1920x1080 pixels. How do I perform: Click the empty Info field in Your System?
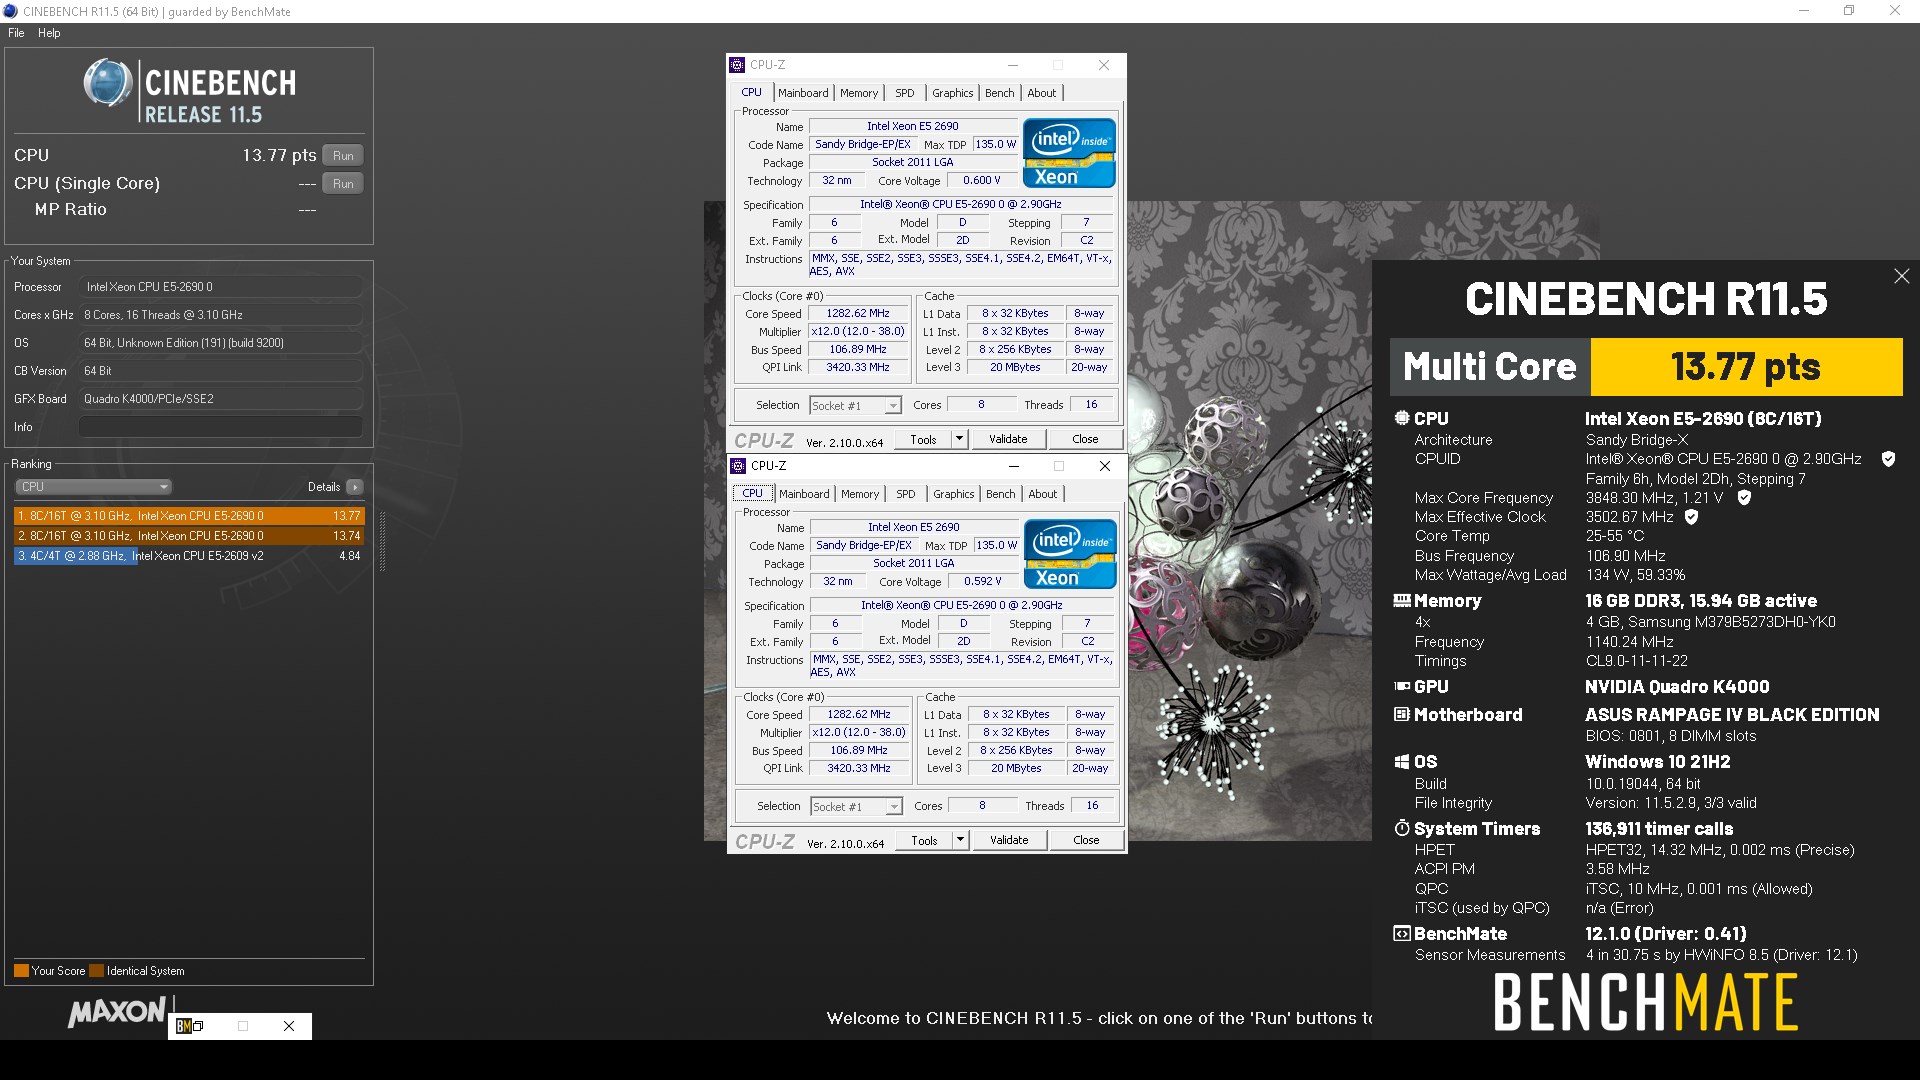[221, 427]
